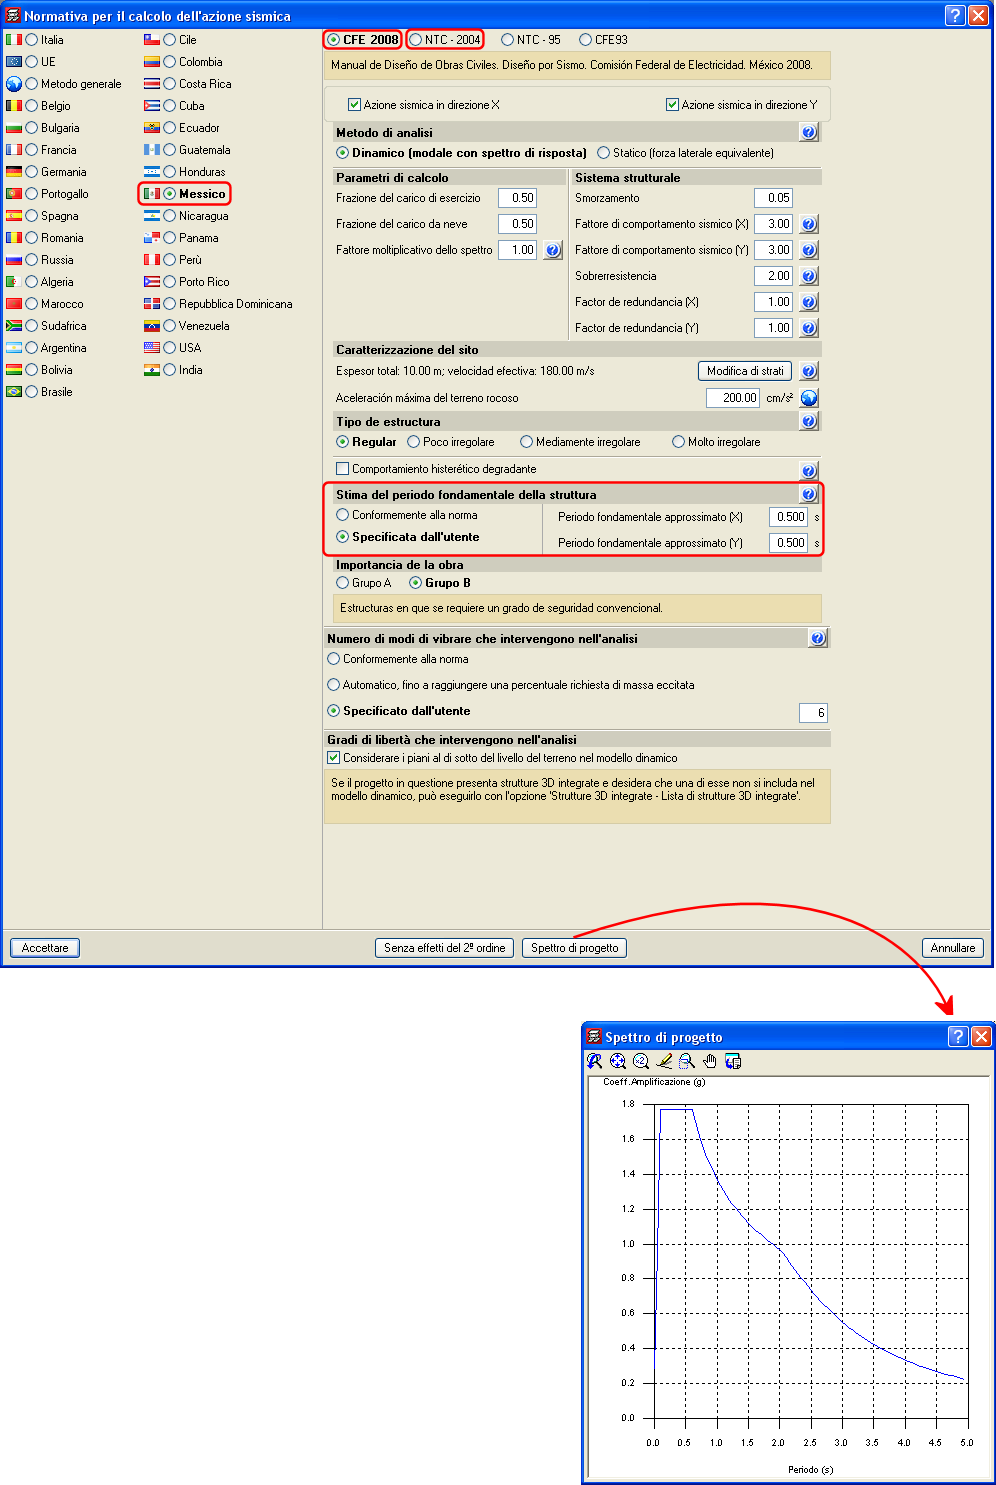Click the Annullare button
Viewport: 996px width, 1485px height.
(x=953, y=948)
